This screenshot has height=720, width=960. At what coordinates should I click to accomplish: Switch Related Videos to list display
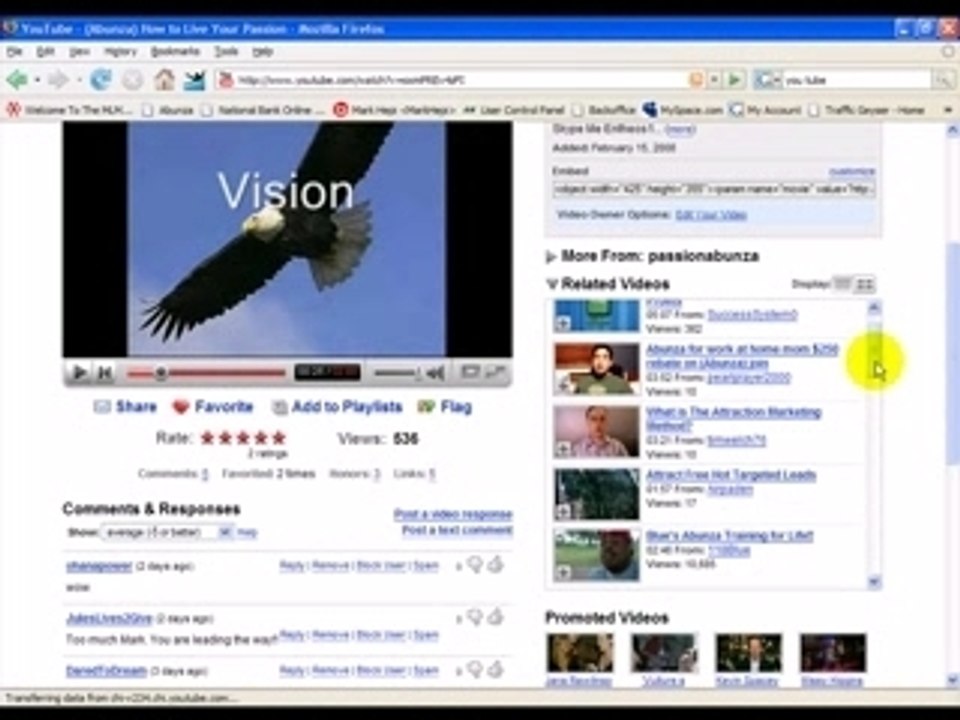coord(843,283)
